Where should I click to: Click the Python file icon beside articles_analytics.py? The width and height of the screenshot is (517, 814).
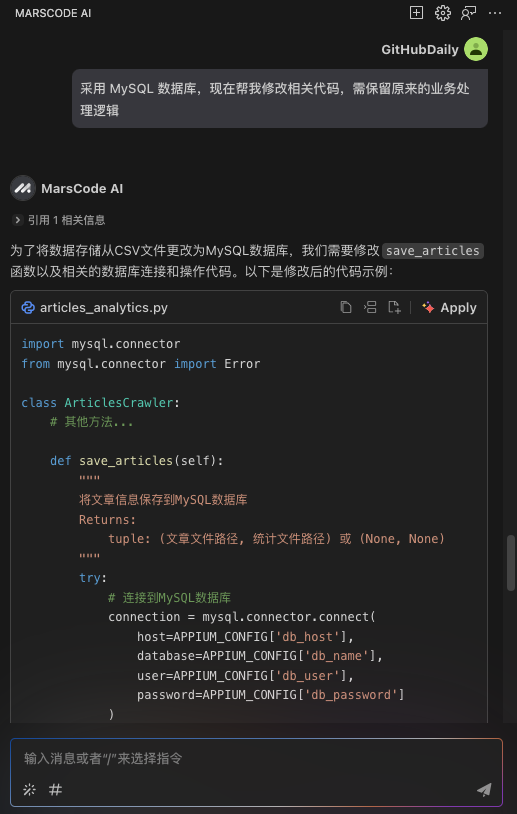(x=28, y=307)
